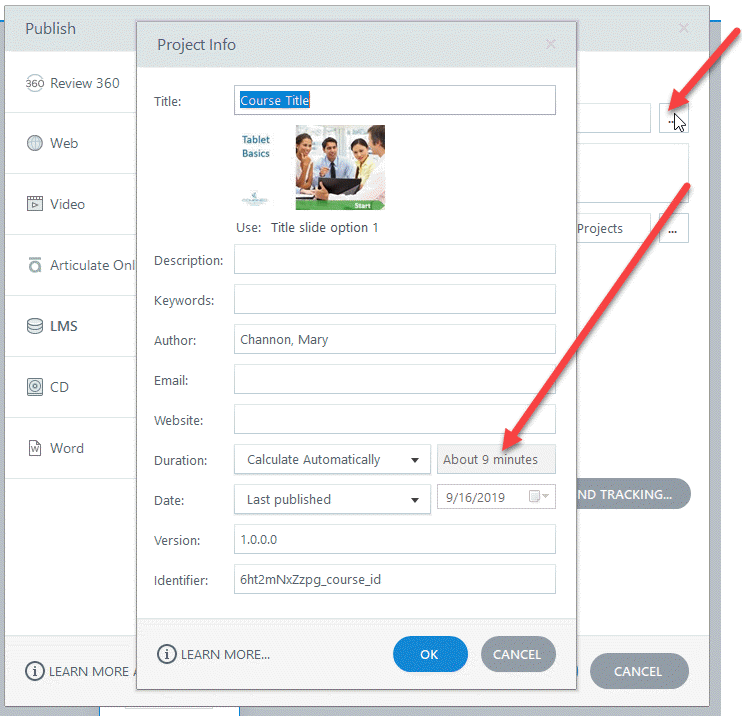Click the info icon in Publish window footer
742x716 pixels.
pyautogui.click(x=35, y=672)
